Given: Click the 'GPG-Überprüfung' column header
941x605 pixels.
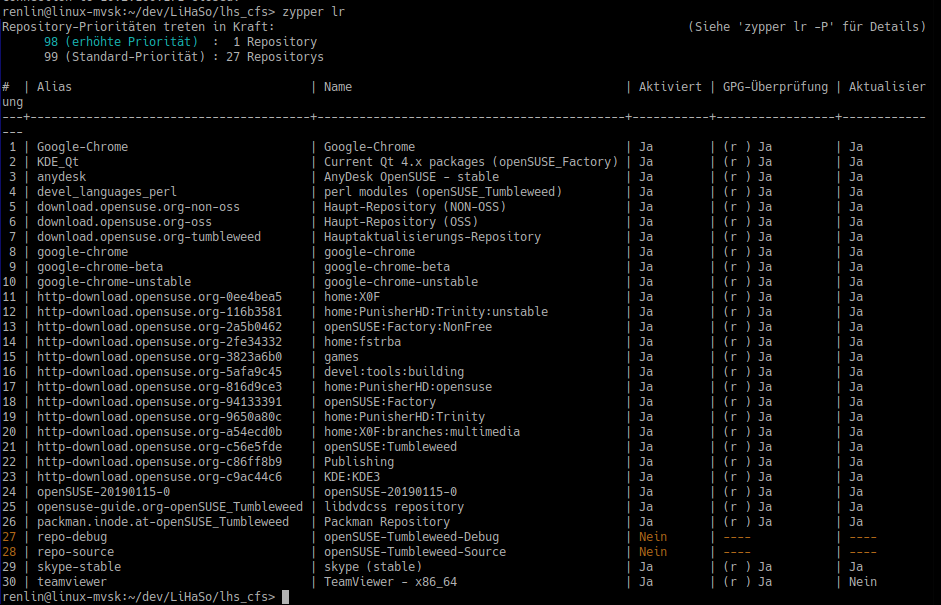Looking at the screenshot, I should click(775, 86).
